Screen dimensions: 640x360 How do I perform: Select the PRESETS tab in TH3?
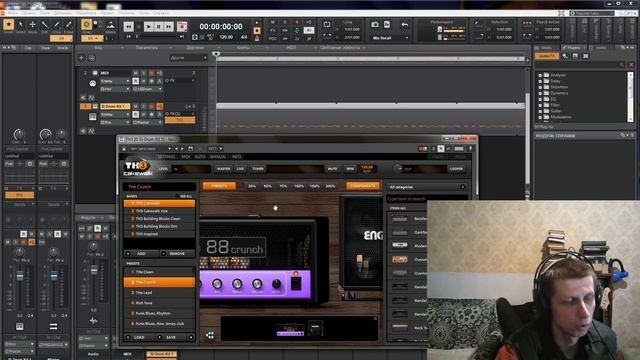[219, 186]
